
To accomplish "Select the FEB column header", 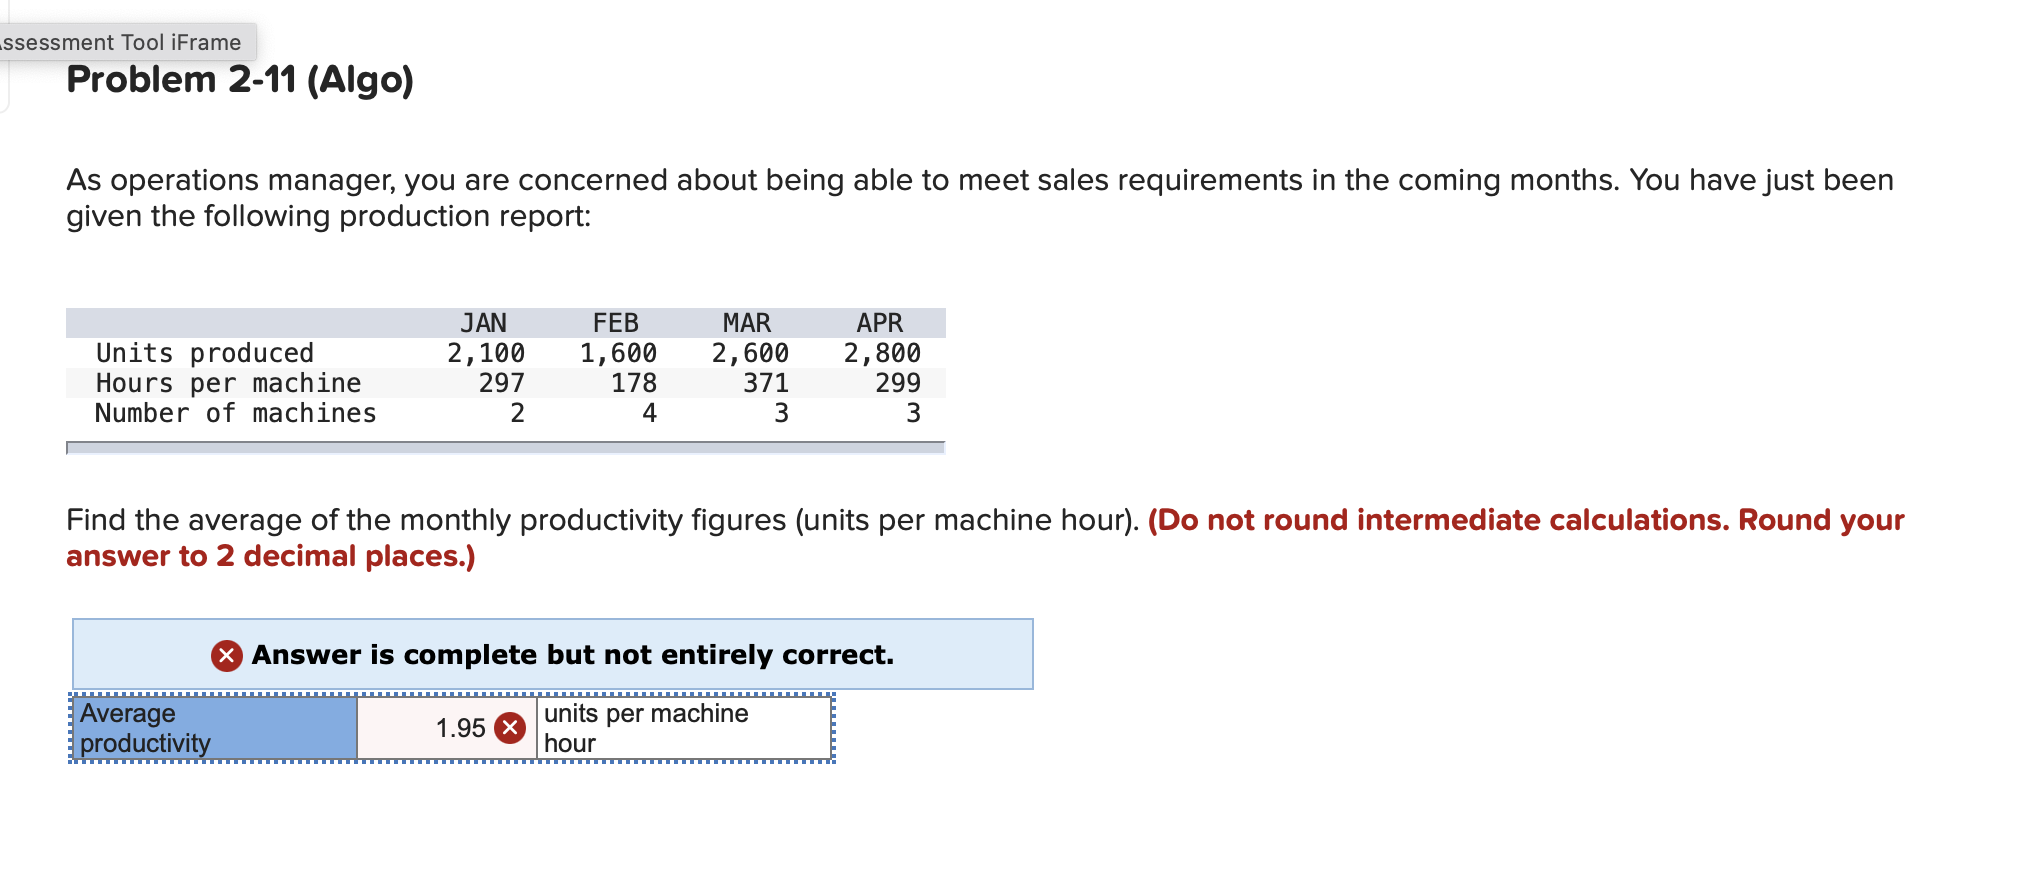I will [614, 322].
